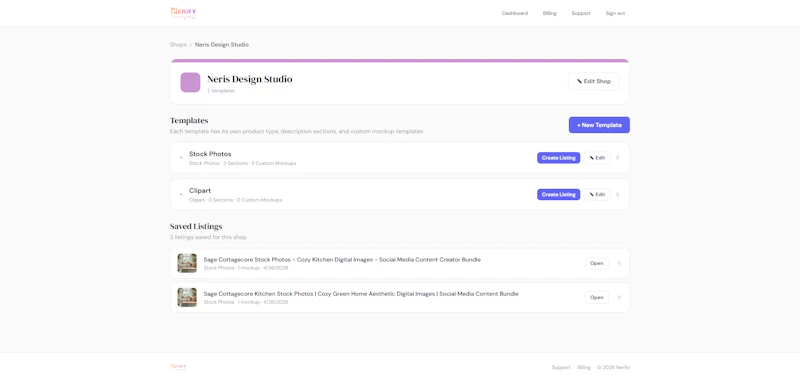Click '2 listings saved for this shop' text
The width and height of the screenshot is (800, 382).
click(x=208, y=237)
